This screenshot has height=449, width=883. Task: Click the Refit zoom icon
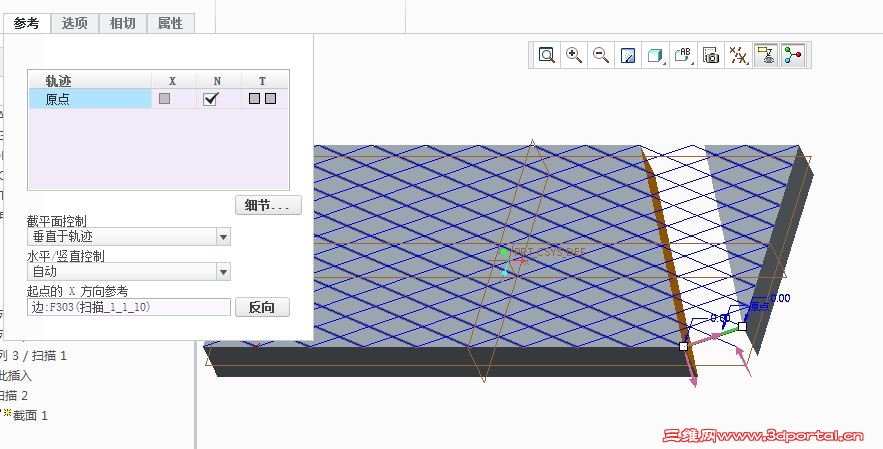tap(547, 55)
